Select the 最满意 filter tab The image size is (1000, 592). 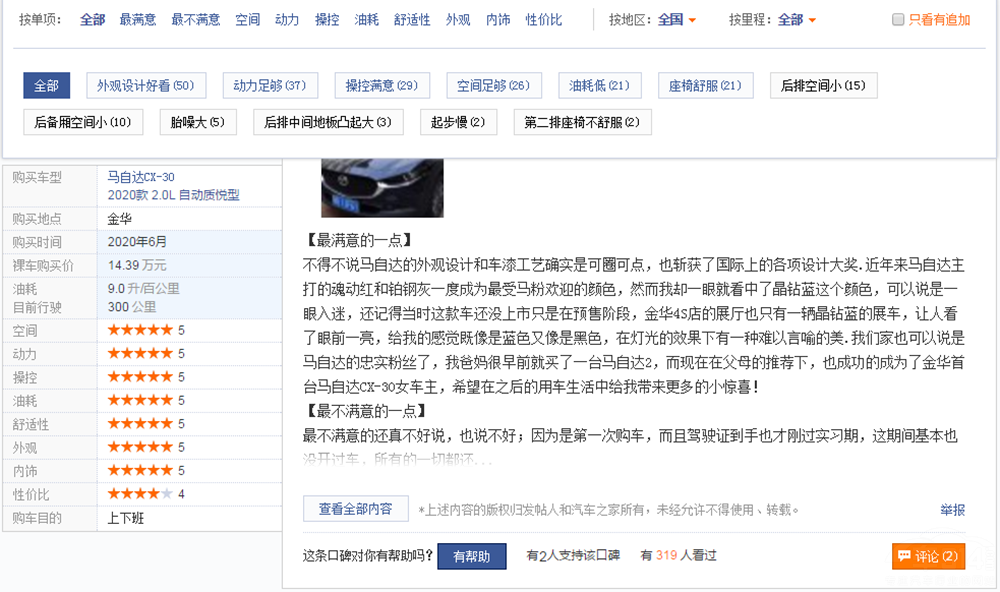pyautogui.click(x=137, y=20)
